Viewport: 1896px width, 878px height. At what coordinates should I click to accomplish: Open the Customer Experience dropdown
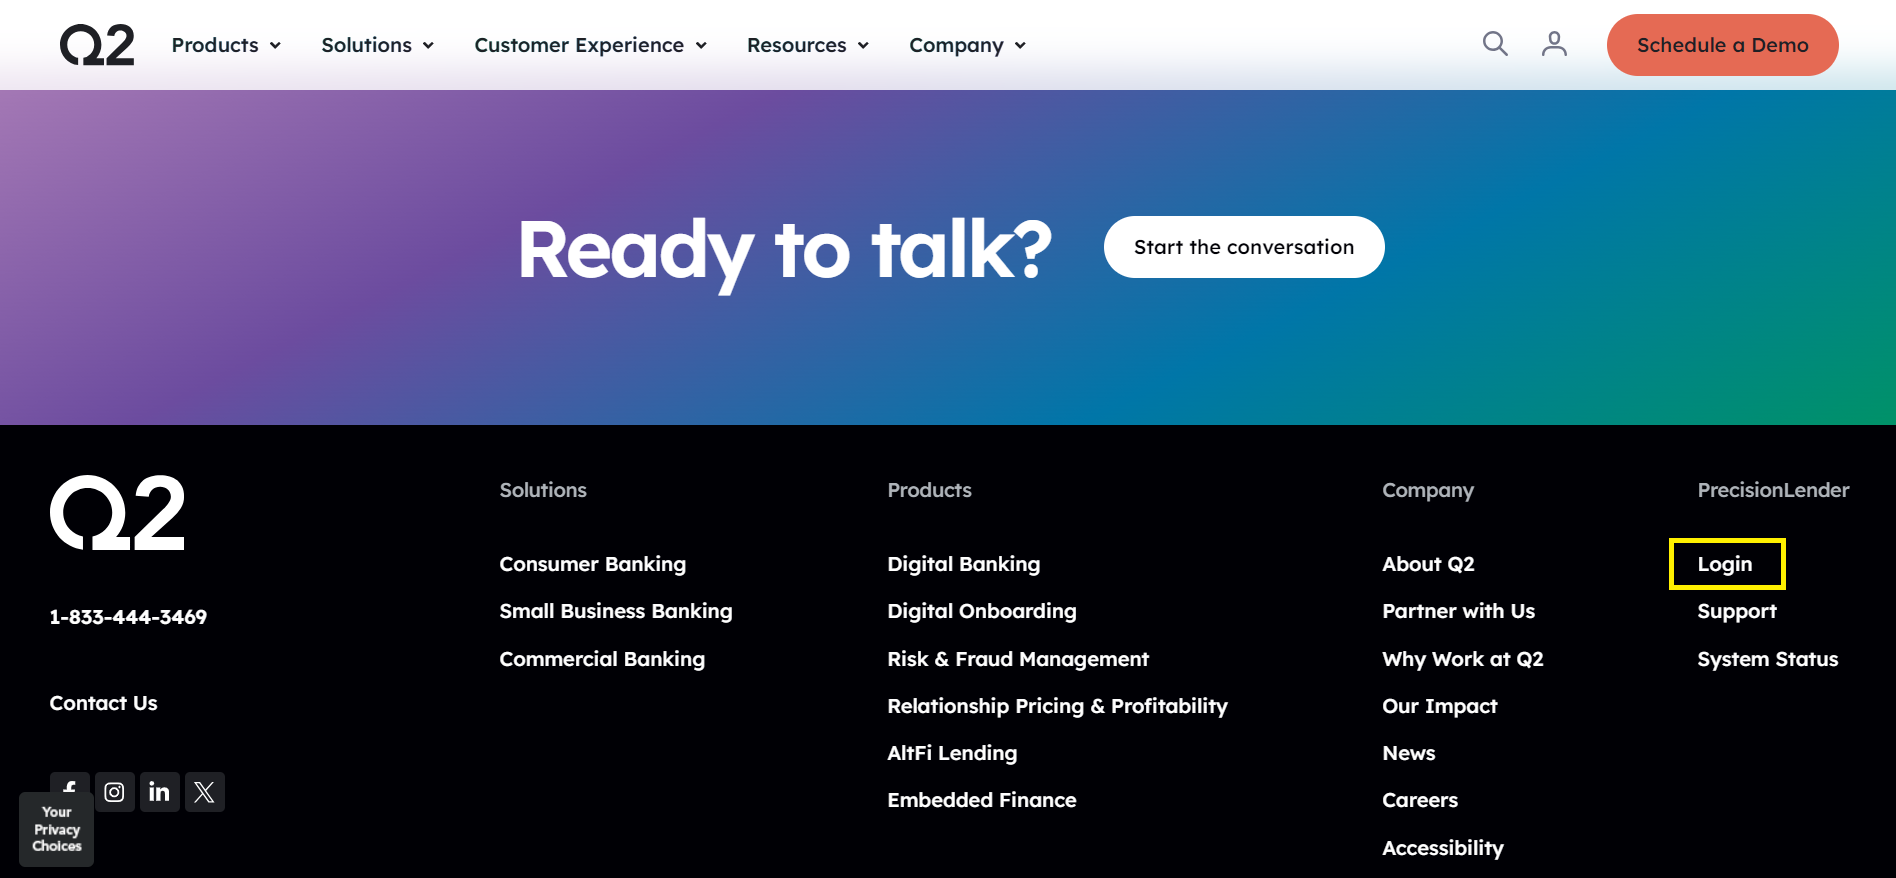click(590, 45)
